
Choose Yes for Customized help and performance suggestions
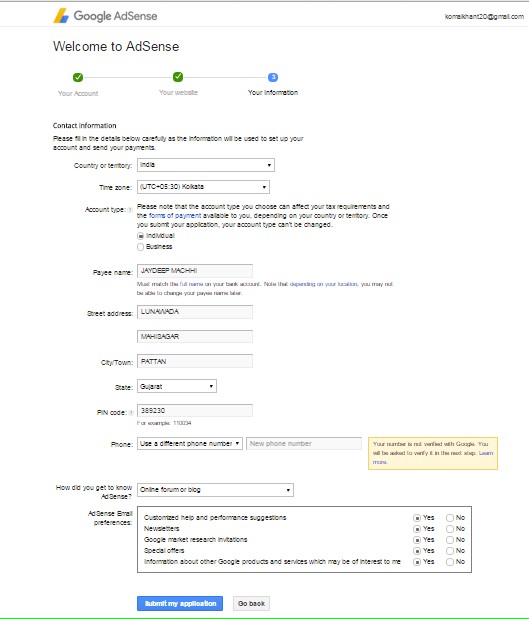416,518
